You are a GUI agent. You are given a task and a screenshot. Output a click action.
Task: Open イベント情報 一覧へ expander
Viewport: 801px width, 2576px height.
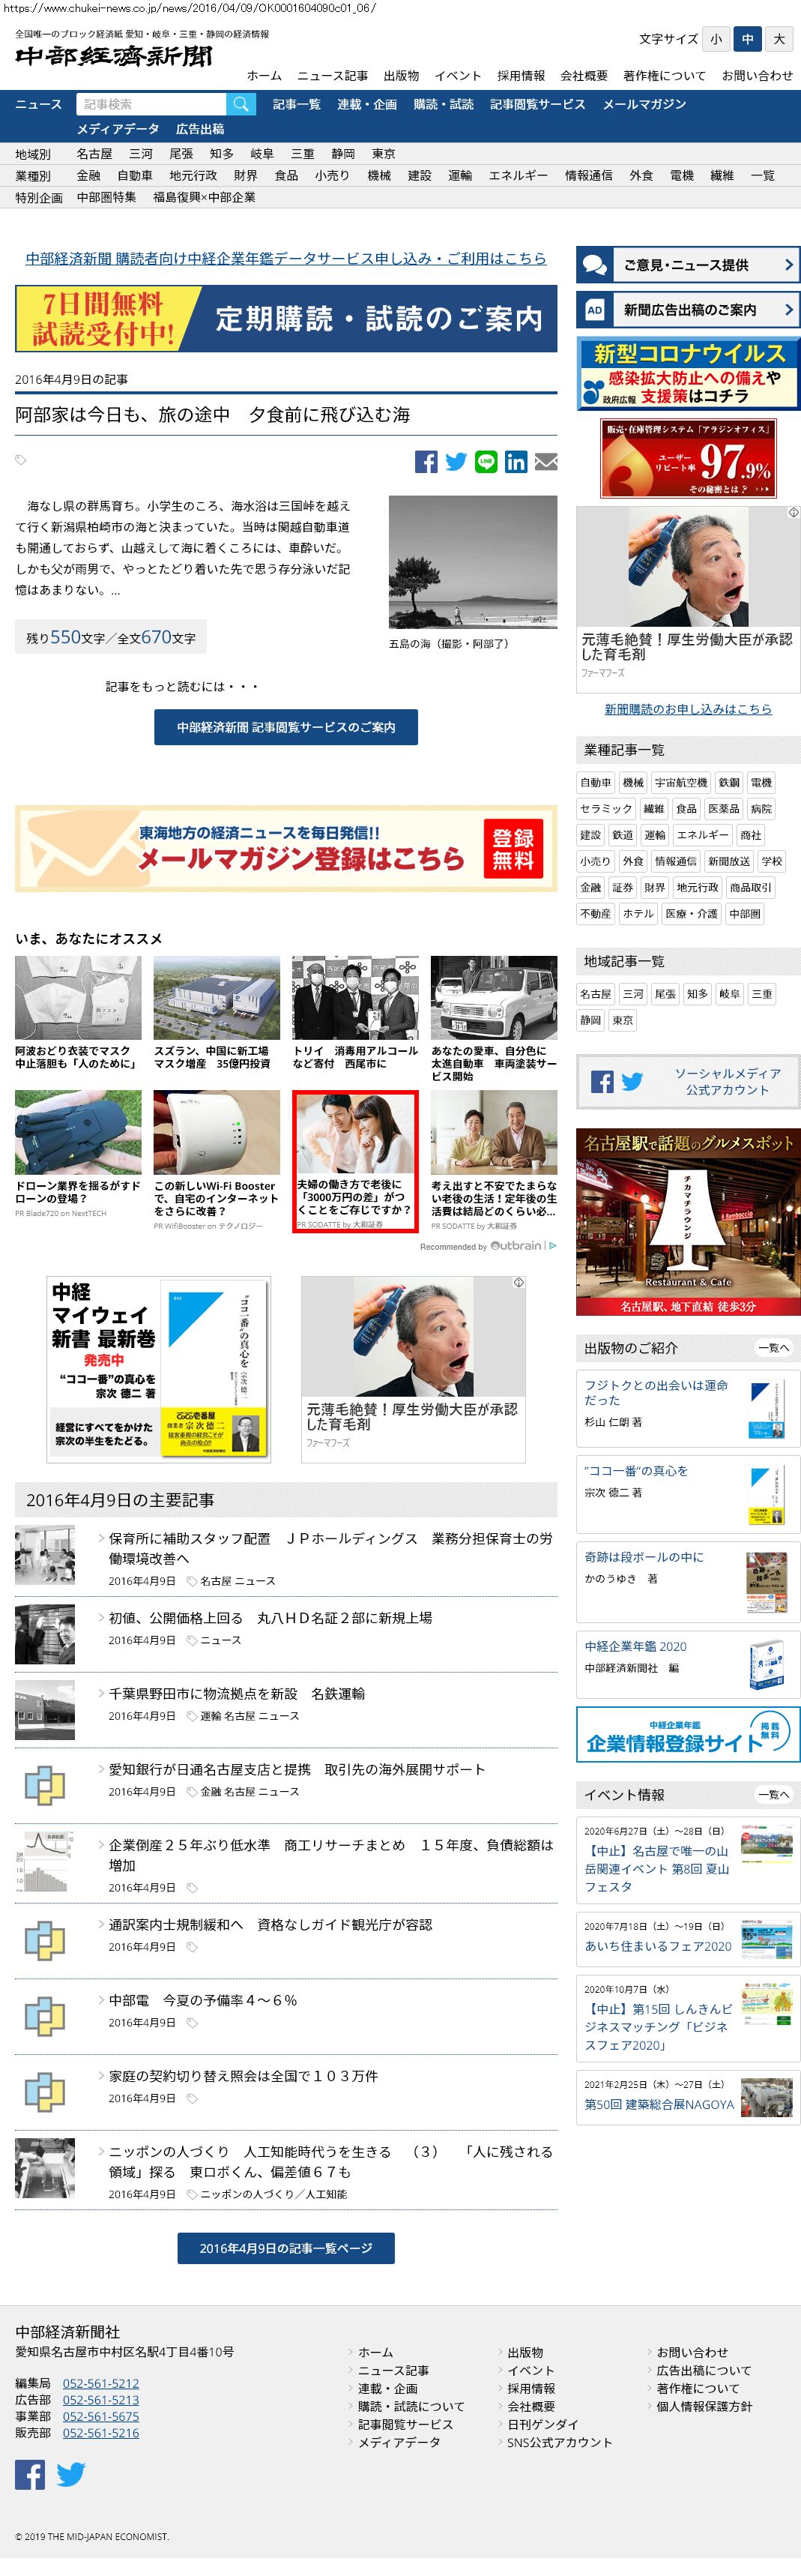click(773, 1794)
